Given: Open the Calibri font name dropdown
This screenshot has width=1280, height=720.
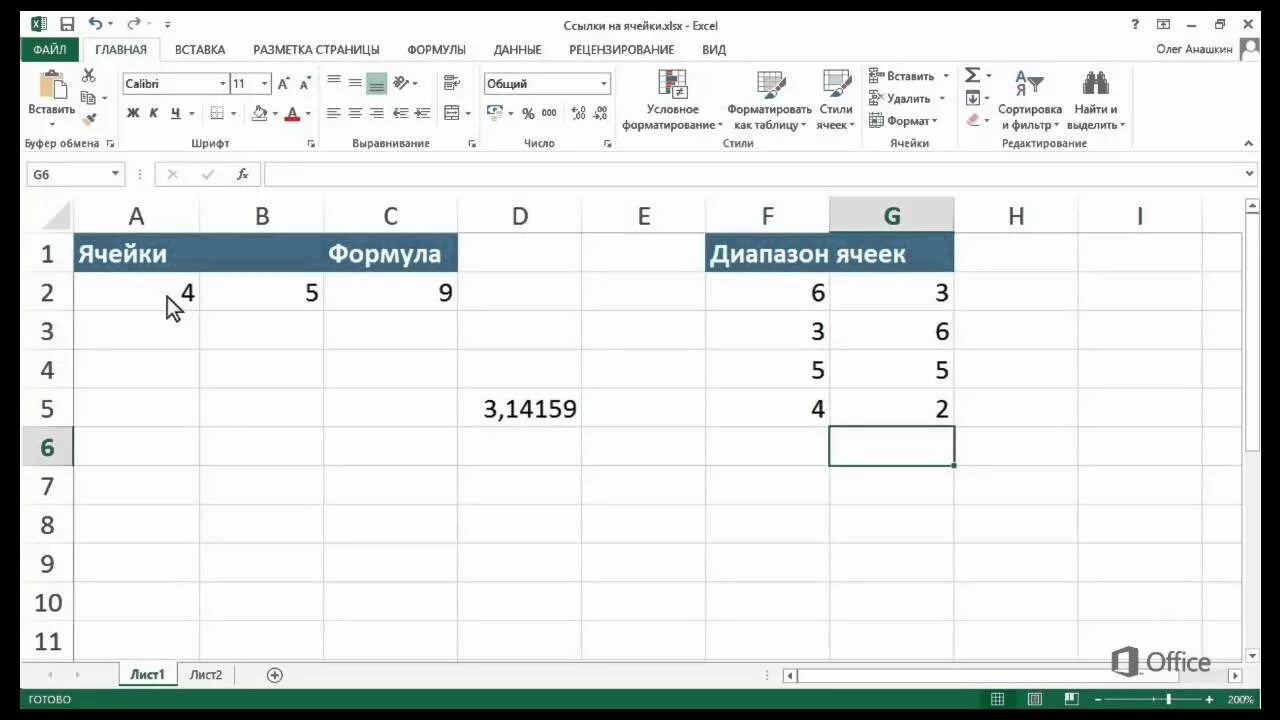Looking at the screenshot, I should [x=223, y=84].
